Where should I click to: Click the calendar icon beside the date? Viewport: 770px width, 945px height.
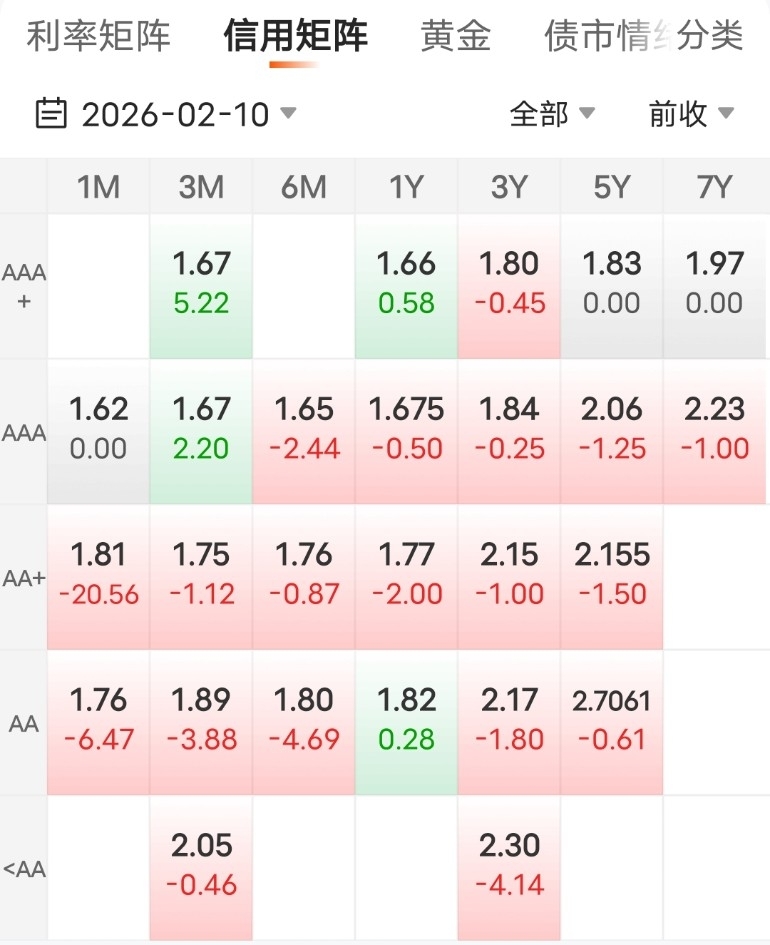point(51,114)
